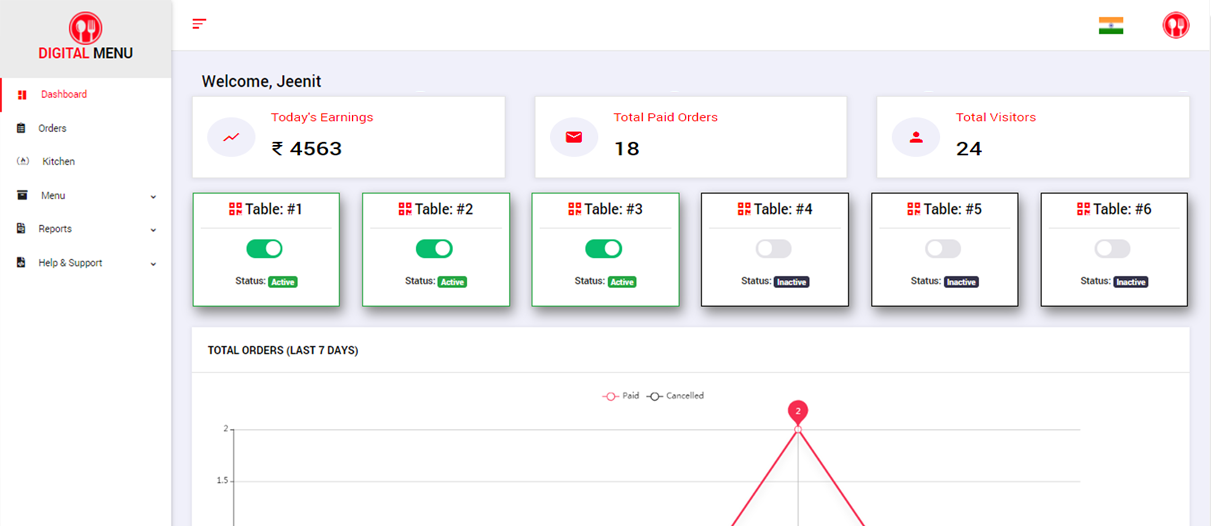Click the Total Paid Orders envelope icon
The width and height of the screenshot is (1211, 526).
(x=574, y=137)
